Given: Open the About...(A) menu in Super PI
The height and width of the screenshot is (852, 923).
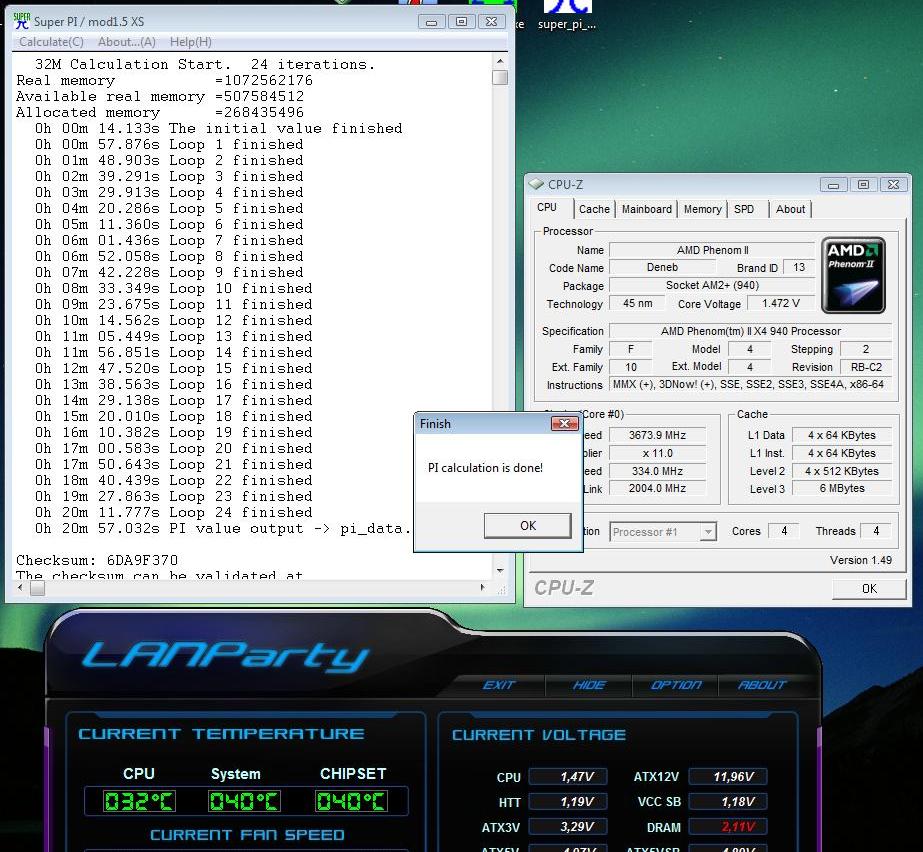Looking at the screenshot, I should coord(127,42).
